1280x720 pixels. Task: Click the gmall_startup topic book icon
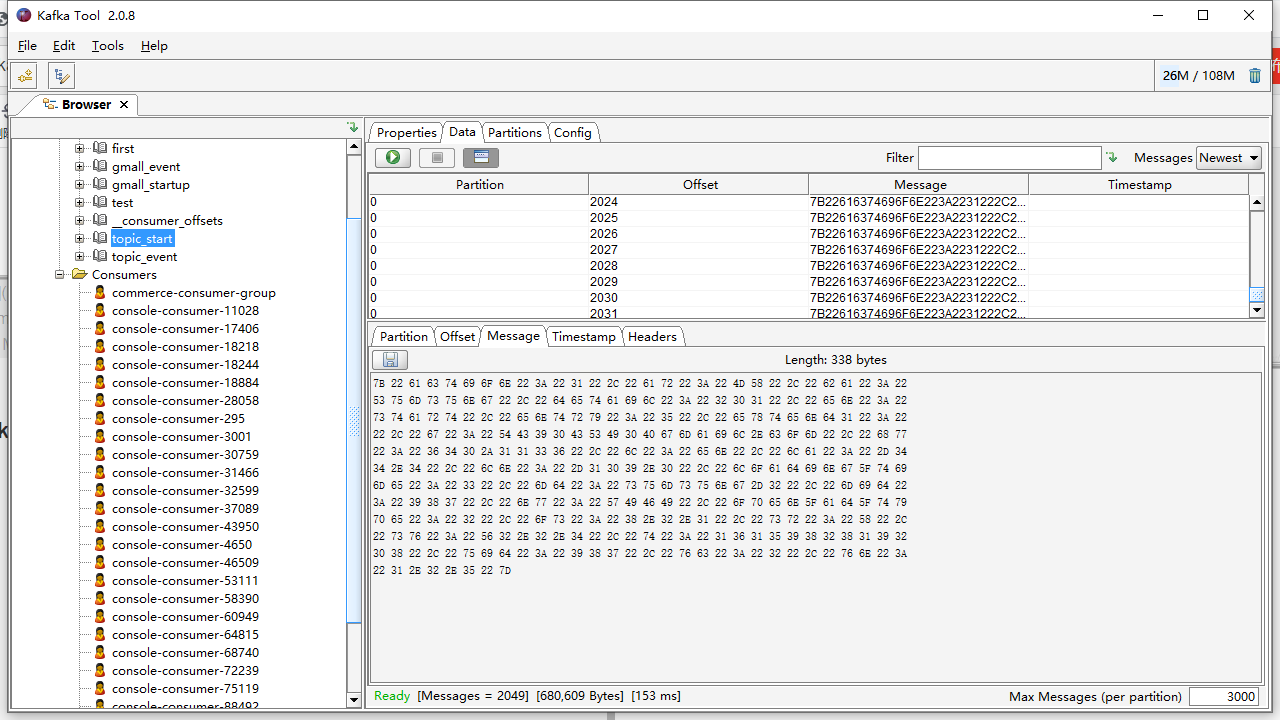click(99, 184)
